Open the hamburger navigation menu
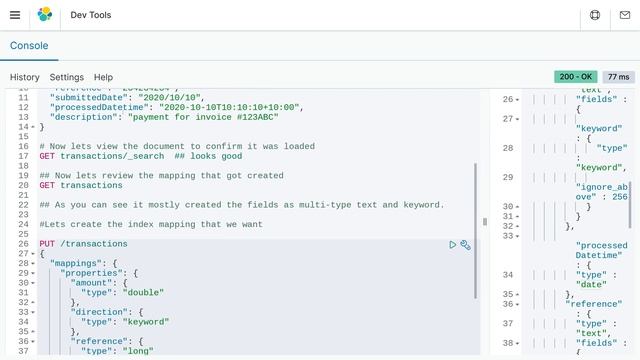The height and width of the screenshot is (360, 640). point(15,15)
